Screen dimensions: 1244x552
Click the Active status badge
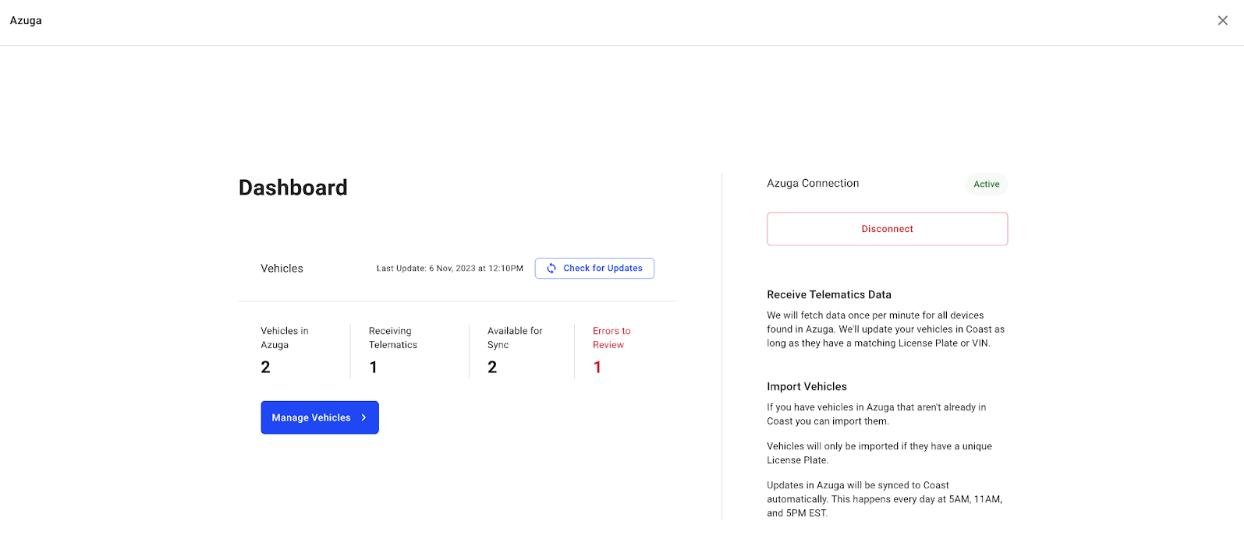[x=987, y=184]
